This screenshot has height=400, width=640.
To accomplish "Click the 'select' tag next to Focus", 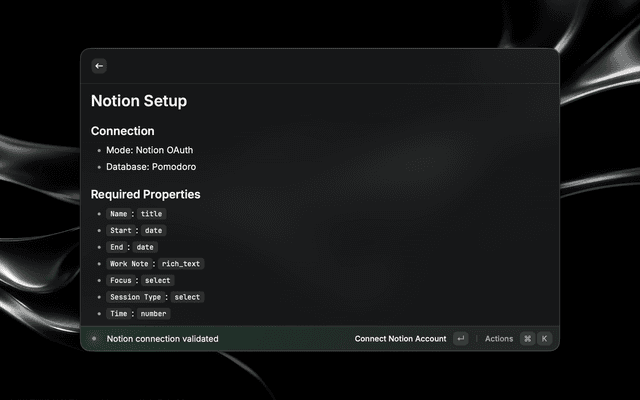I will tap(158, 280).
